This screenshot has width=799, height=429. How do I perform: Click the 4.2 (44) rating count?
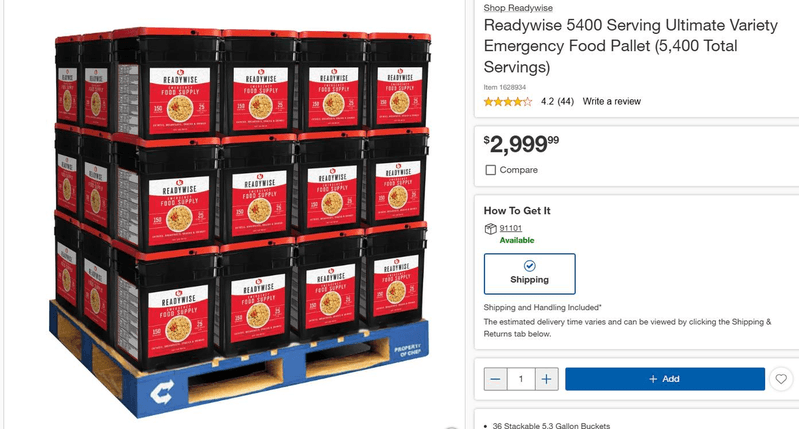coord(557,101)
